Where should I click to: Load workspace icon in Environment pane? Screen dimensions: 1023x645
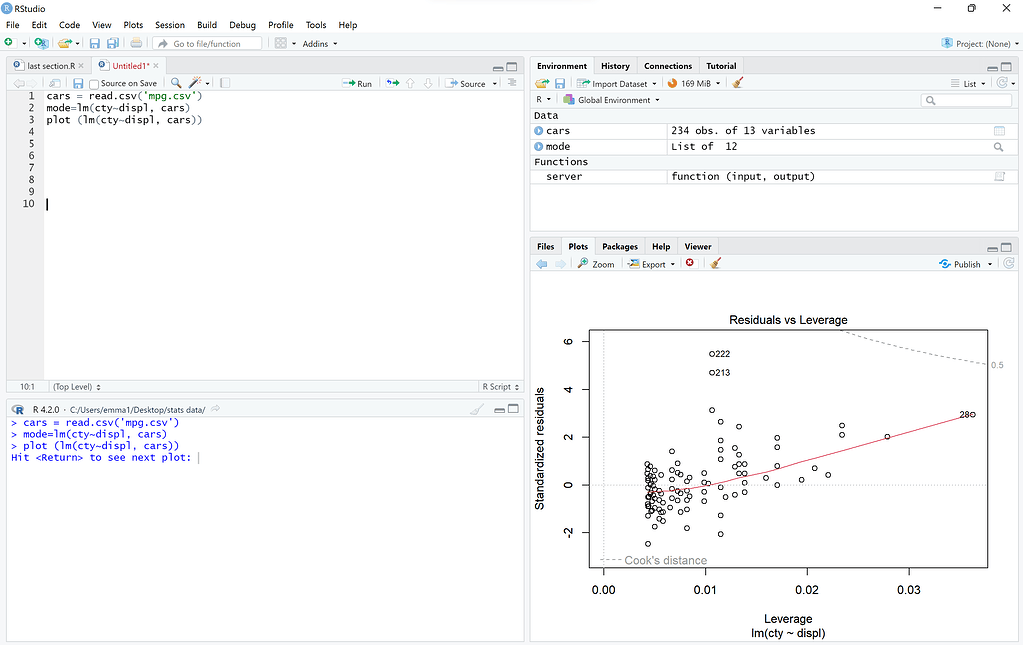pos(542,83)
